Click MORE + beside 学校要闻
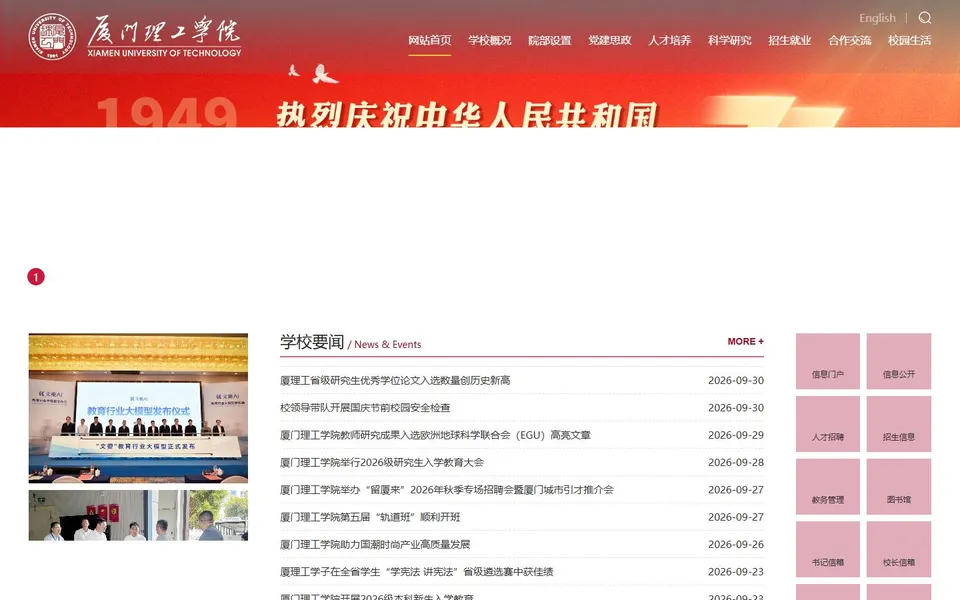The image size is (960, 600). click(745, 342)
